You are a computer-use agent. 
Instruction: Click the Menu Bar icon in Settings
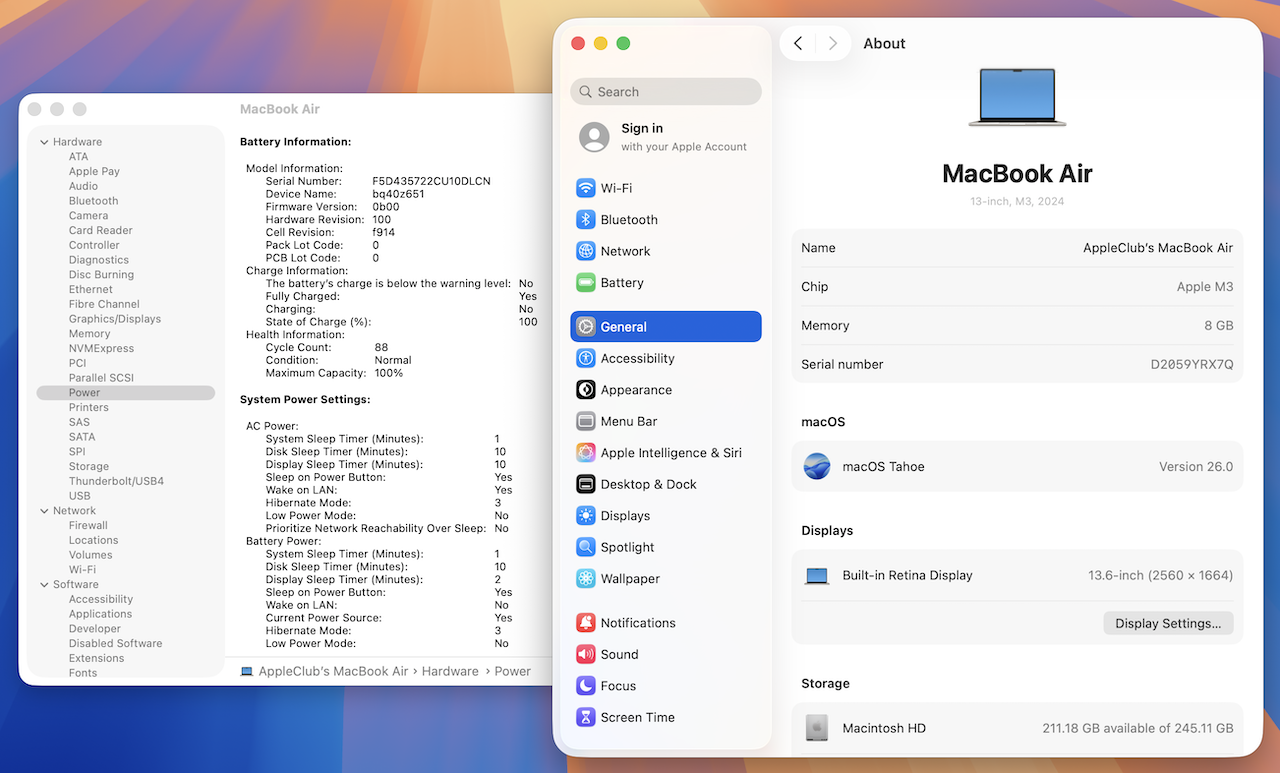coord(586,421)
